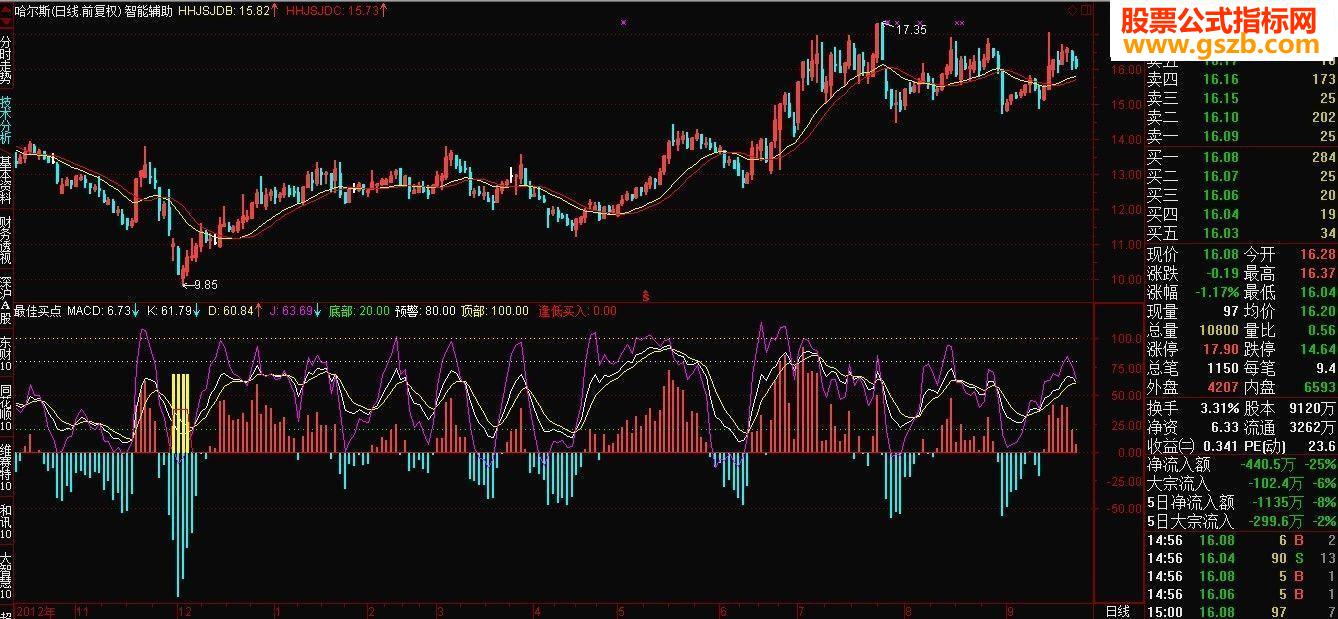Click the 净流入额 -440.5万 row
Viewport: 1338px width, 619px height.
[1241, 465]
